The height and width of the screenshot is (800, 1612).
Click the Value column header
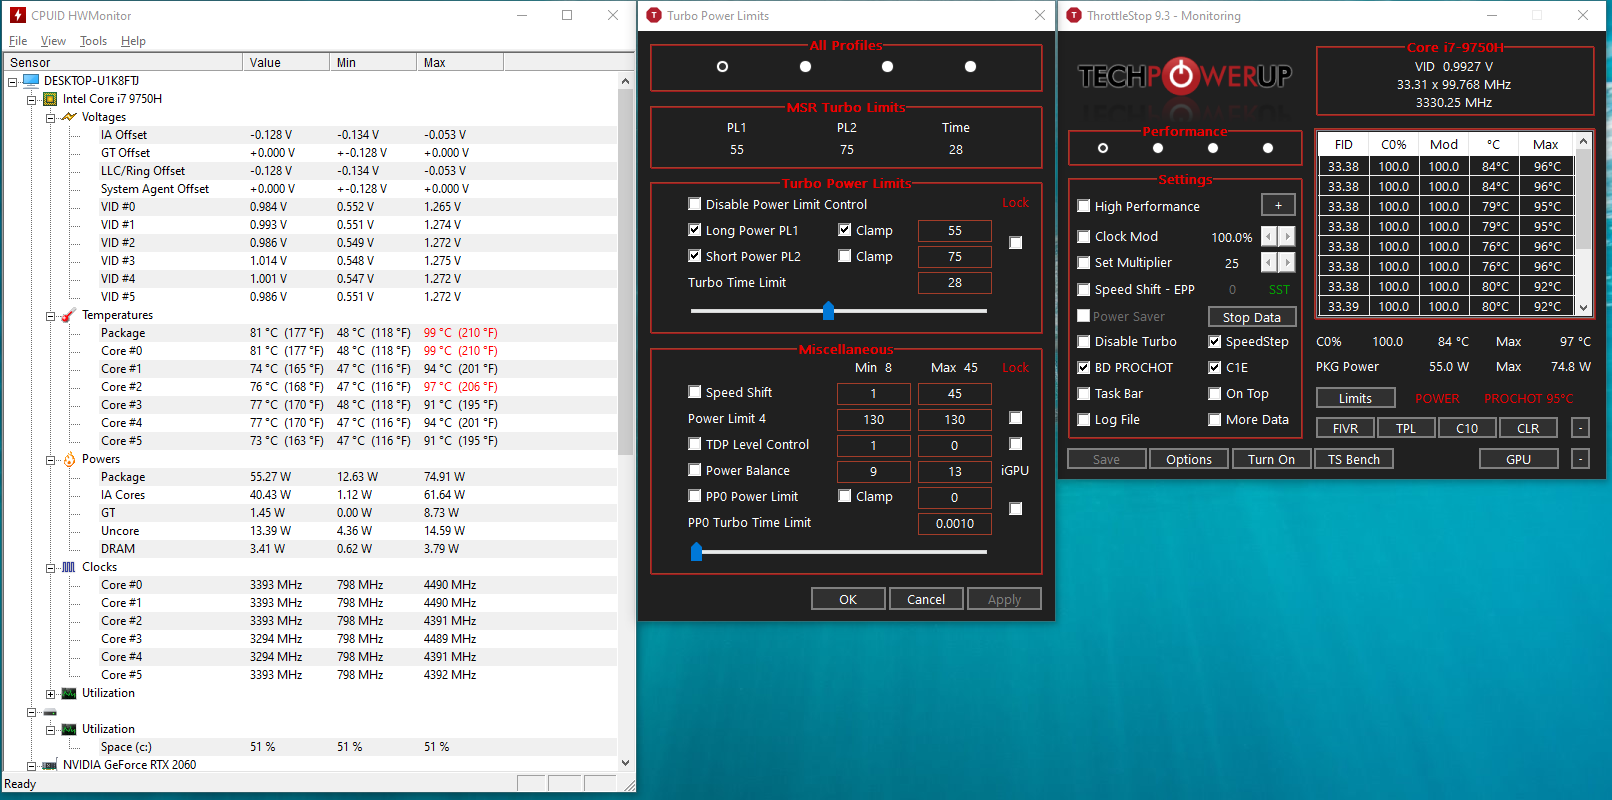[286, 62]
